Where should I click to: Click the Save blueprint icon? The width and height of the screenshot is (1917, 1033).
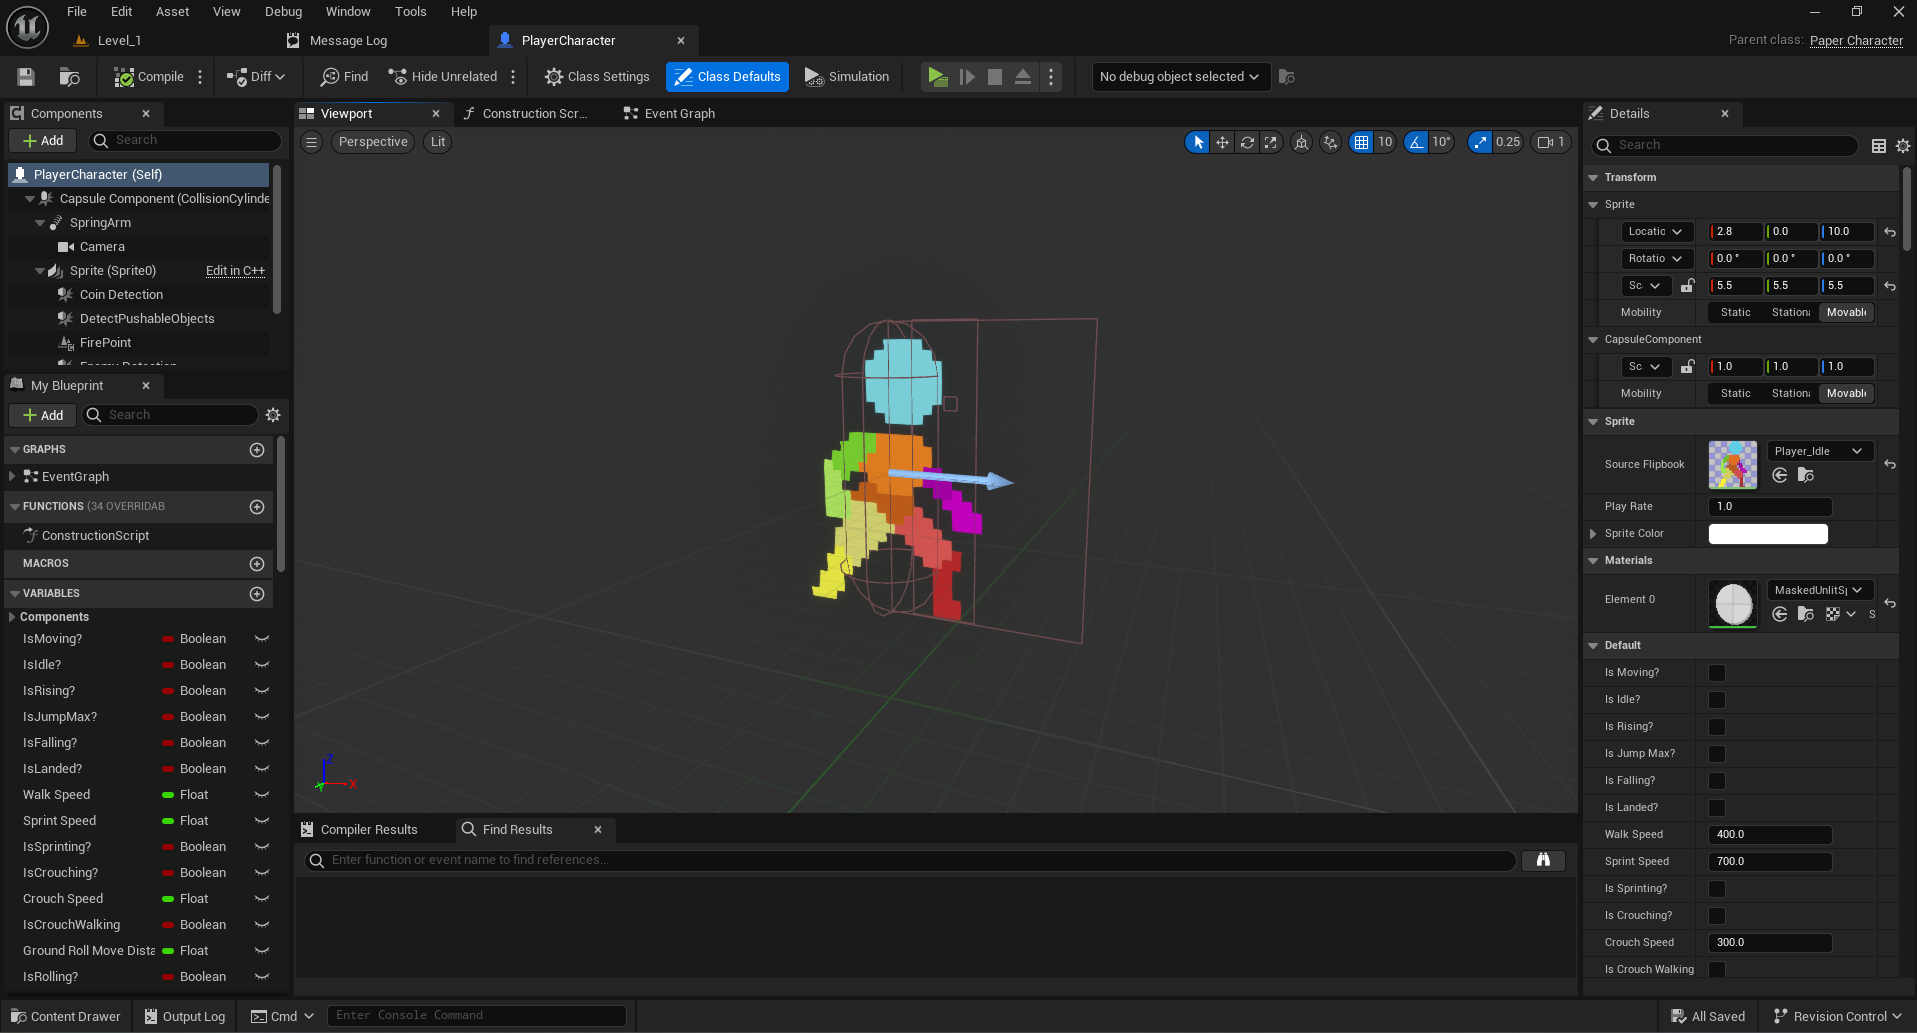tap(26, 77)
